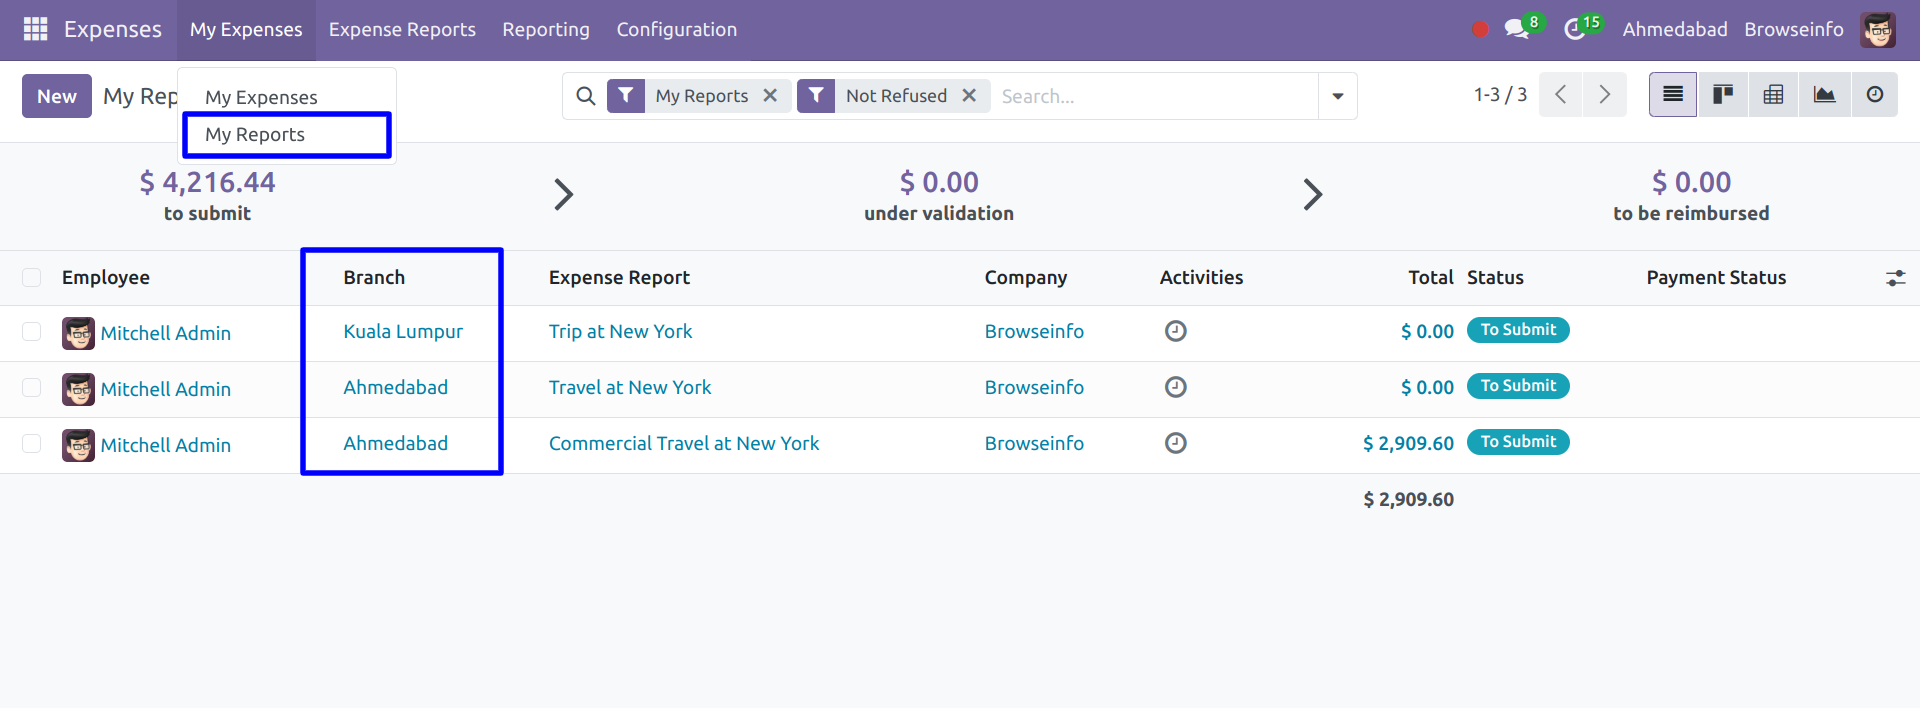
Task: Open optional columns settings icon
Action: [x=1895, y=278]
